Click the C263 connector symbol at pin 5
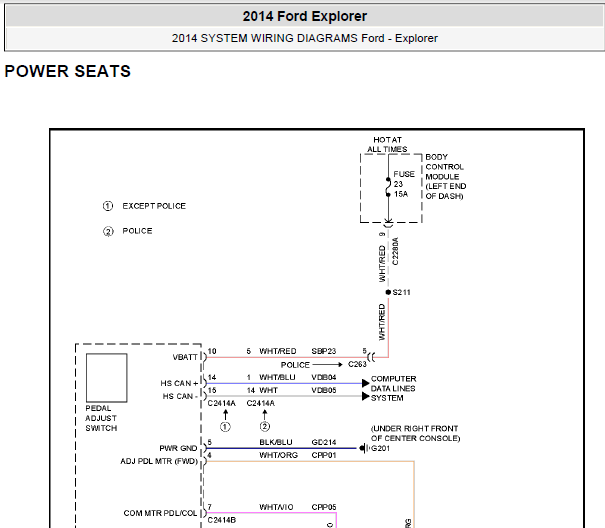 tap(371, 357)
